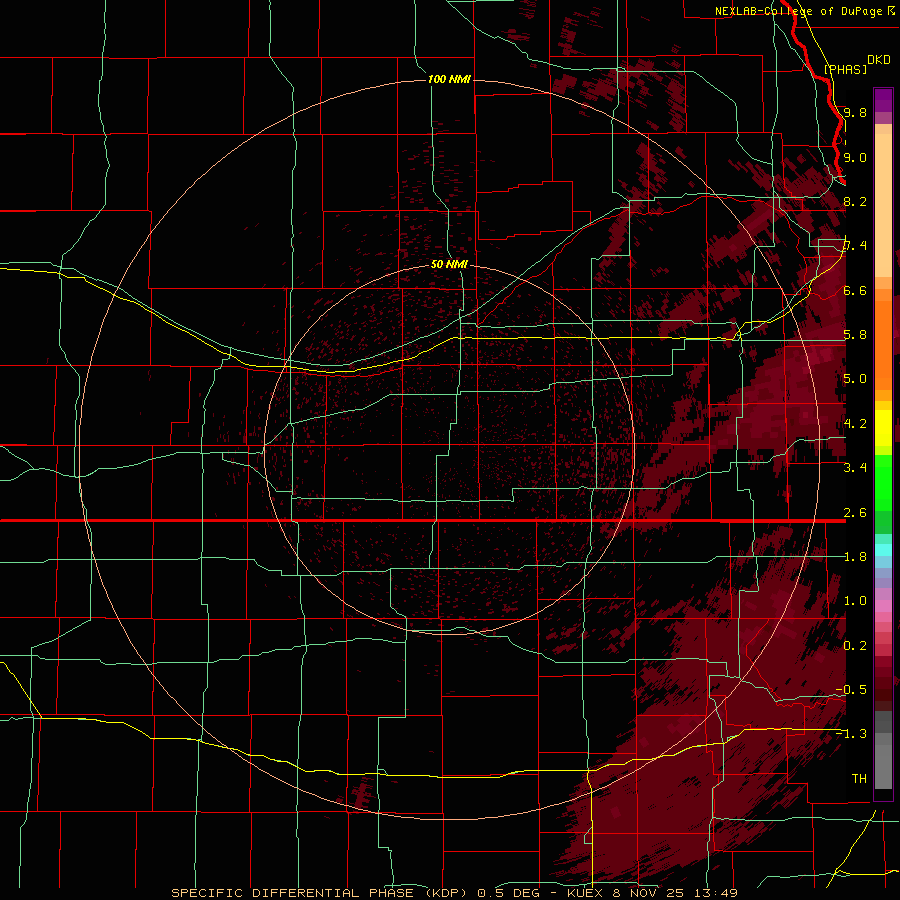Pick the yellow segment of color scale
The height and width of the screenshot is (900, 900).
[883, 428]
